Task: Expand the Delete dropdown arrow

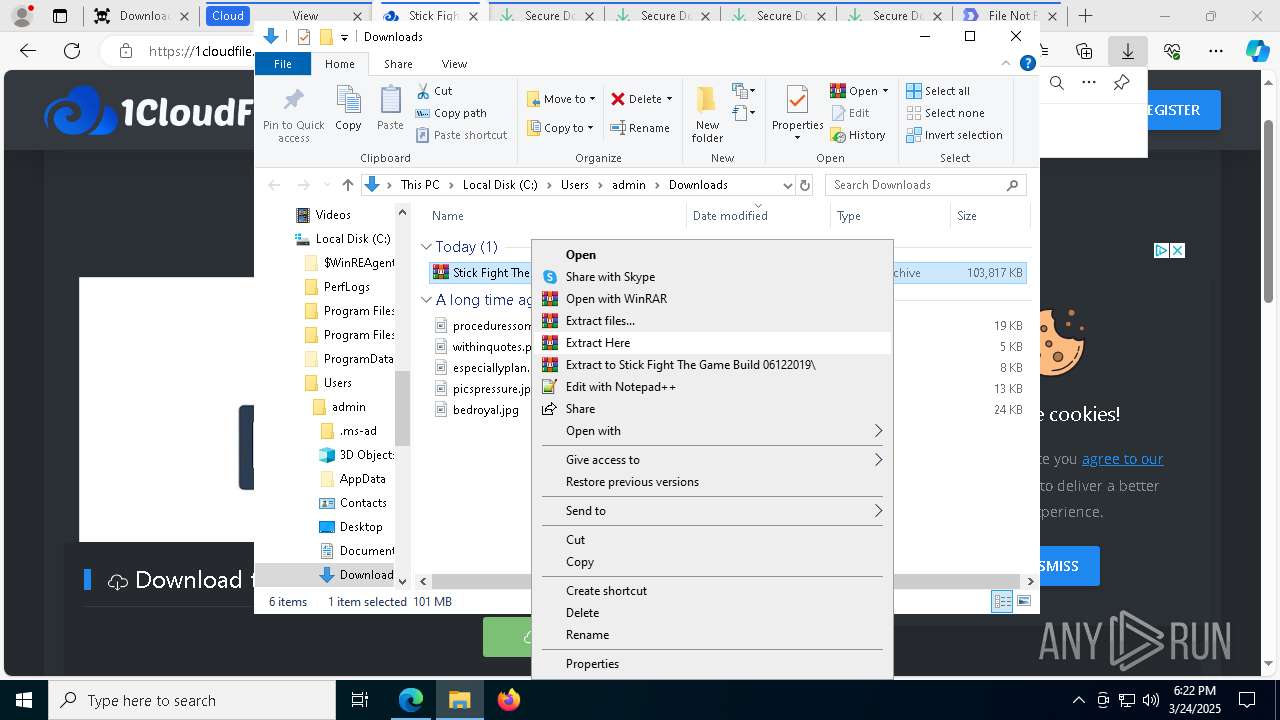Action: (669, 99)
